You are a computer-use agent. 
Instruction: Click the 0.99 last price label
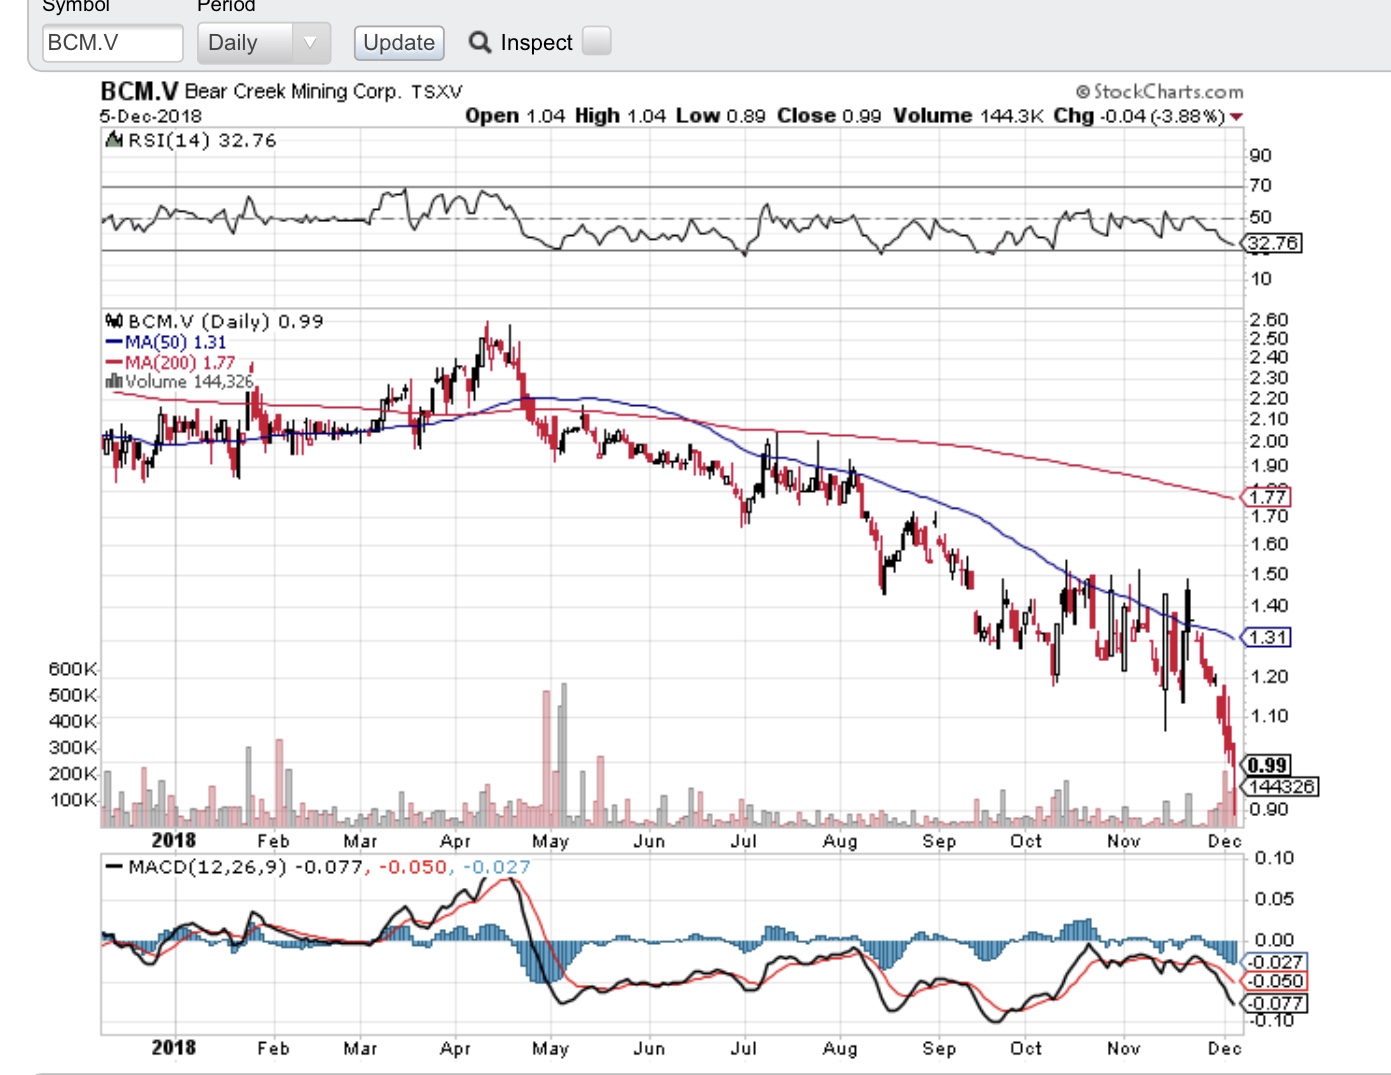1267,765
